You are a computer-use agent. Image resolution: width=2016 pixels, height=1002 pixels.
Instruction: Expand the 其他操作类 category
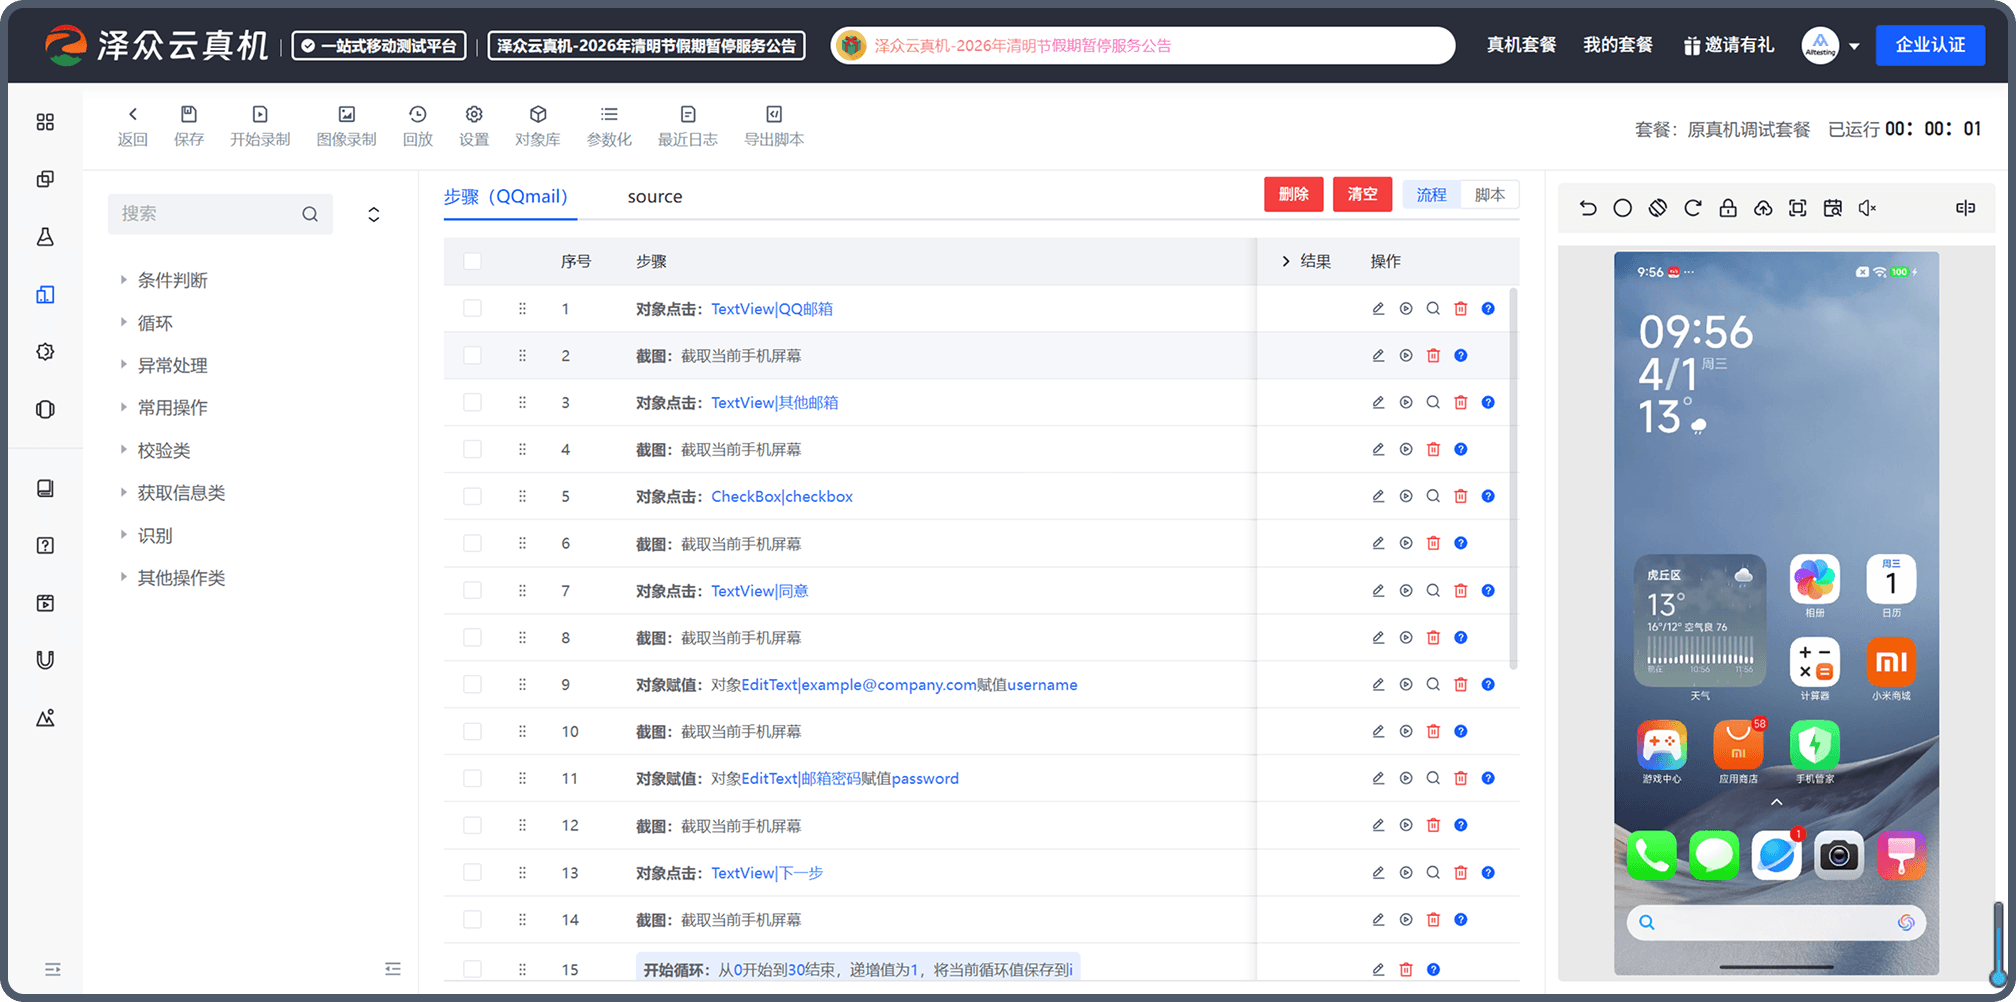[x=124, y=577]
